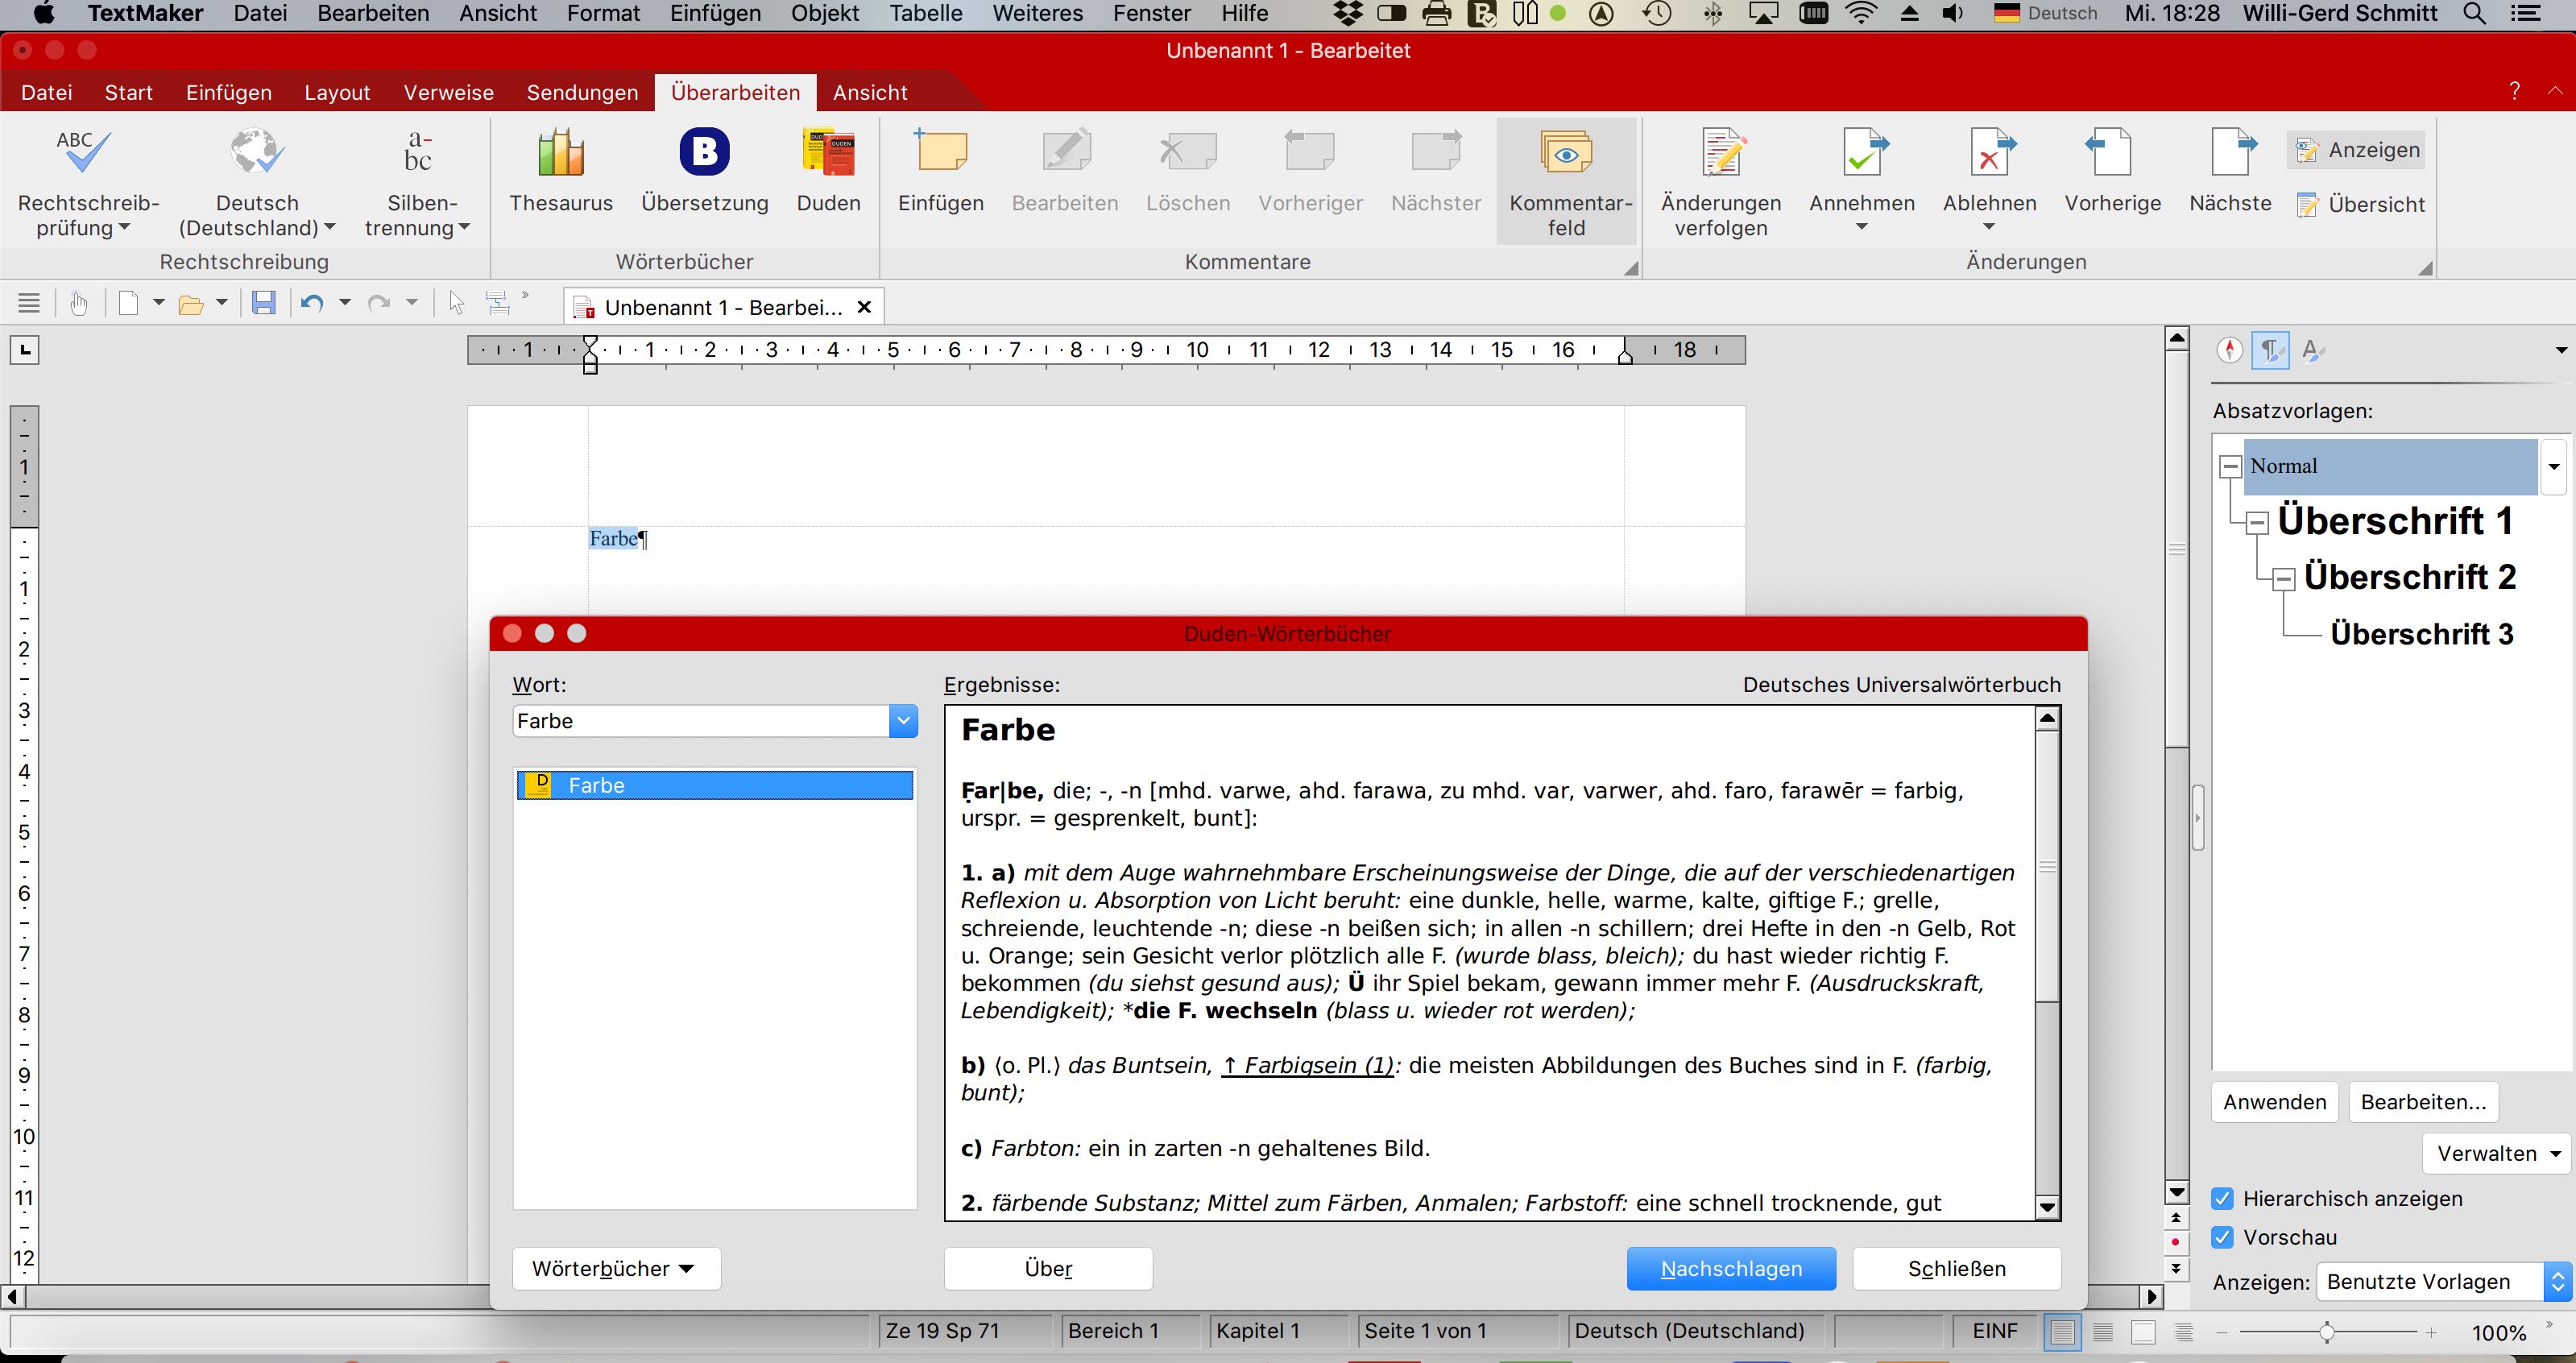Screen dimensions: 2576x1363
Task: Click the Wort input field in Duden dialog
Action: click(700, 721)
